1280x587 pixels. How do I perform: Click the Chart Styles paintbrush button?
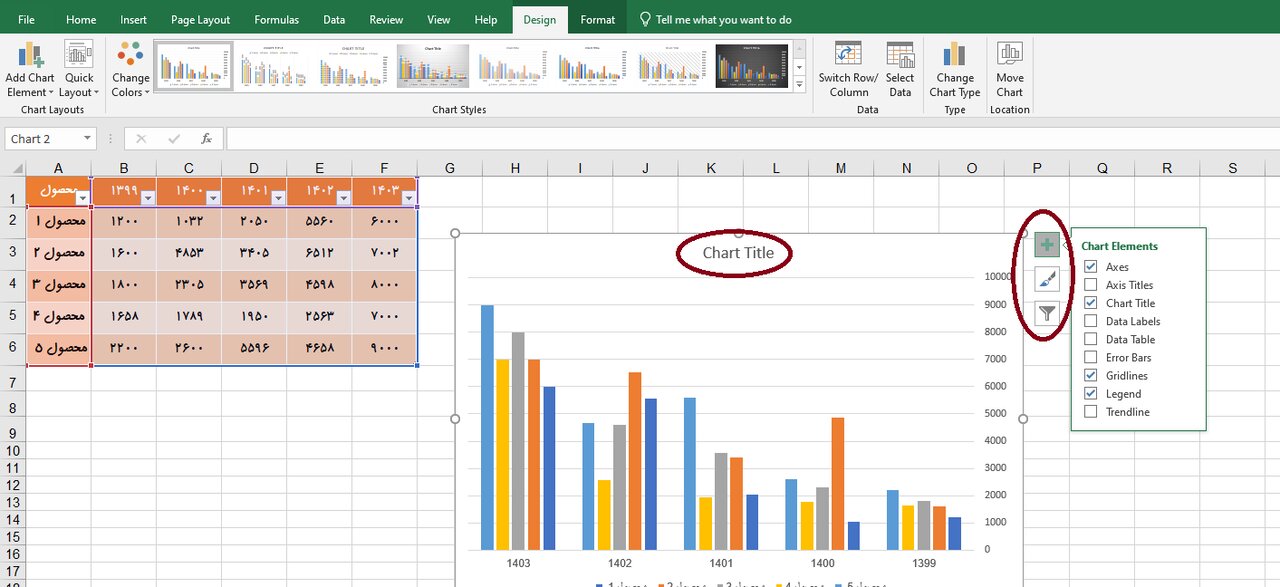coord(1046,279)
